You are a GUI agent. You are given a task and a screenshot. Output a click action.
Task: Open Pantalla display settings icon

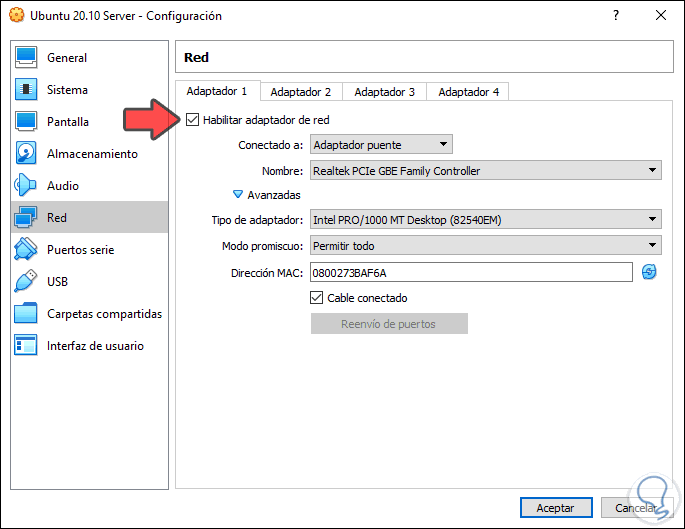click(27, 122)
